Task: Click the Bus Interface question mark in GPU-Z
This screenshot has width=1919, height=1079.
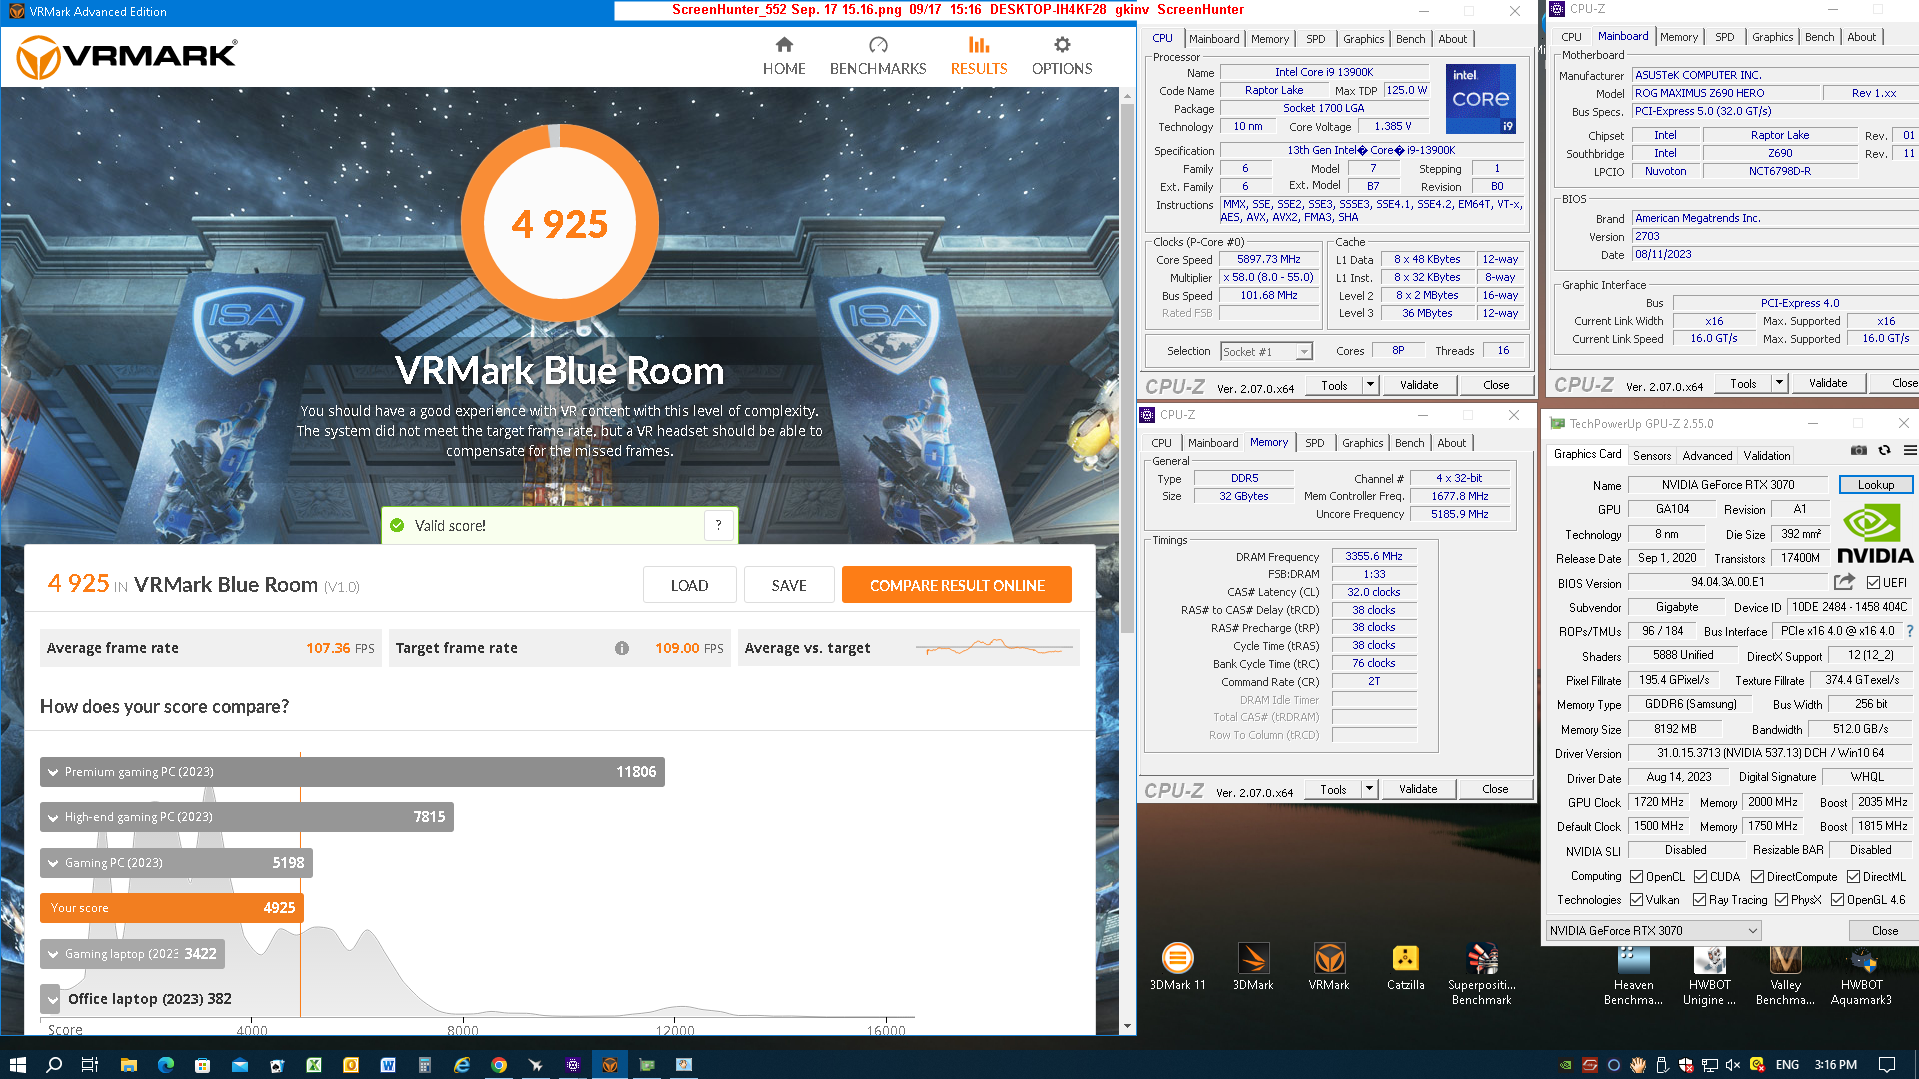Action: coord(1910,631)
